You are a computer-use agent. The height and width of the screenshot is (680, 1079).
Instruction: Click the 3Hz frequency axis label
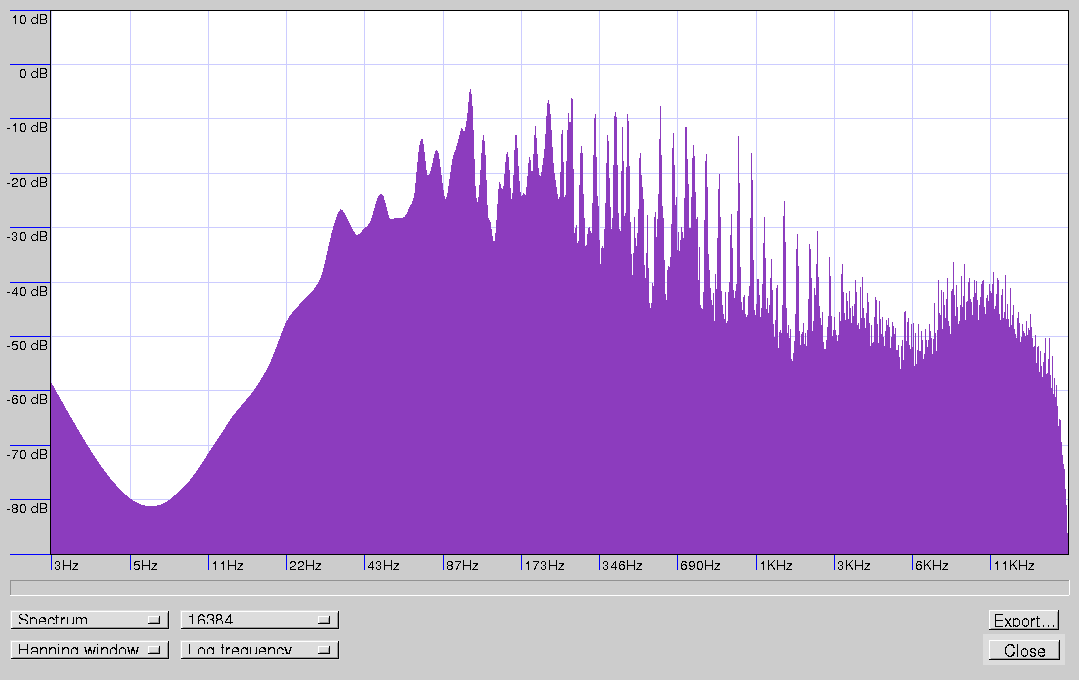[66, 566]
